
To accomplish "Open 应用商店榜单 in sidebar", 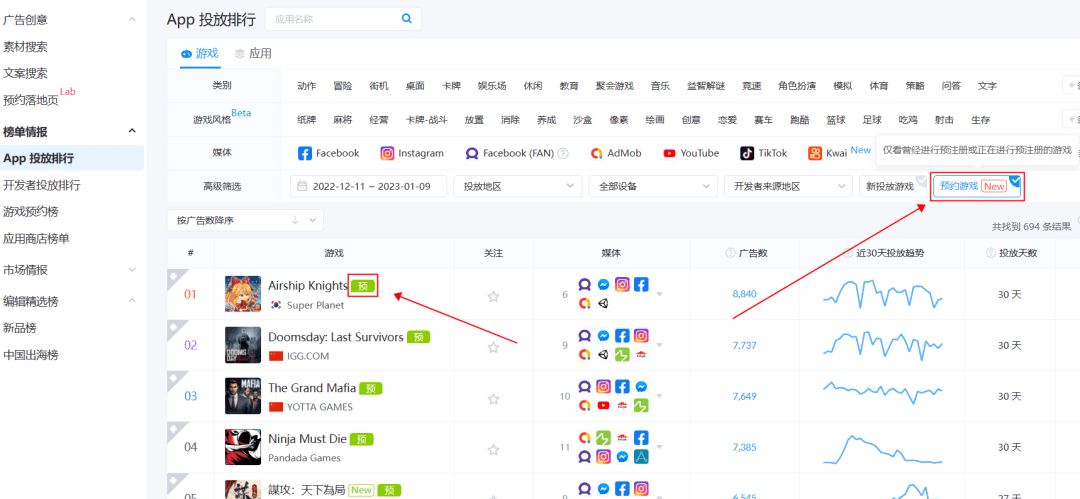I will pos(37,238).
